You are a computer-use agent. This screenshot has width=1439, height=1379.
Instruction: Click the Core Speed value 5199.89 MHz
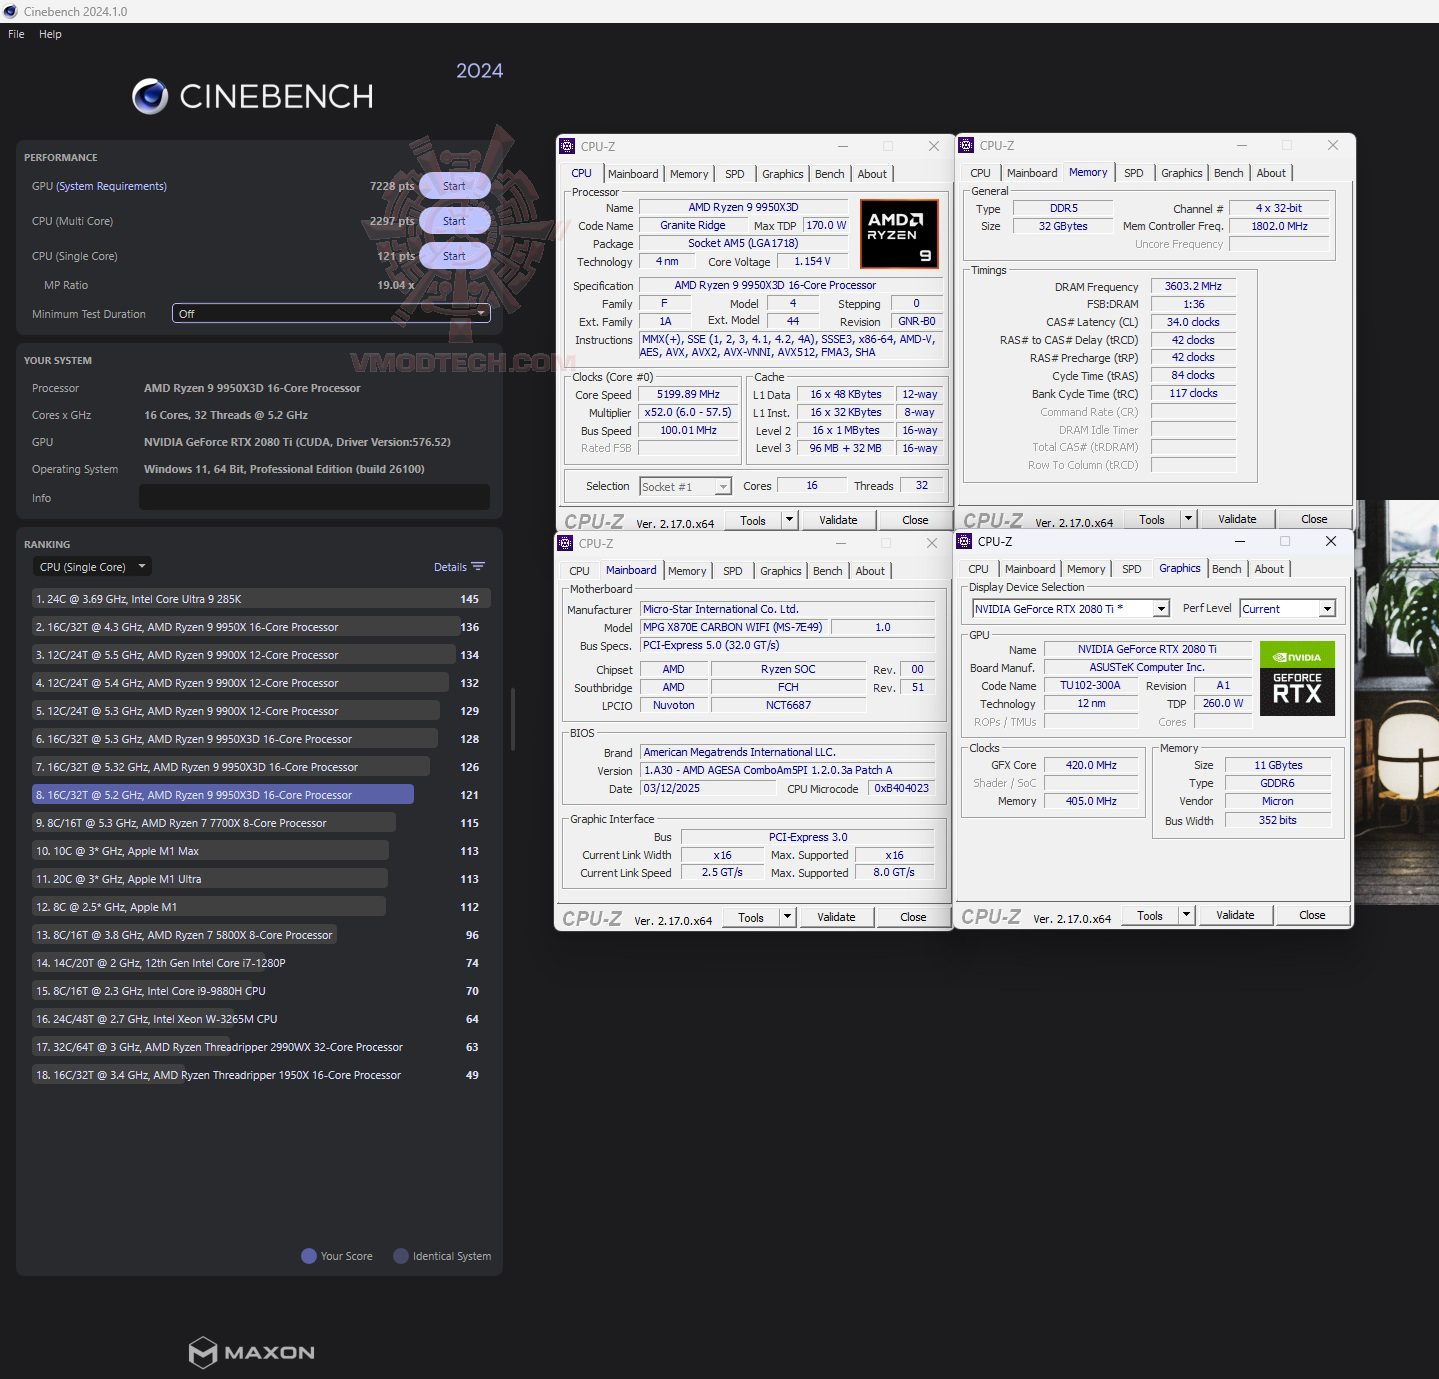tap(688, 395)
